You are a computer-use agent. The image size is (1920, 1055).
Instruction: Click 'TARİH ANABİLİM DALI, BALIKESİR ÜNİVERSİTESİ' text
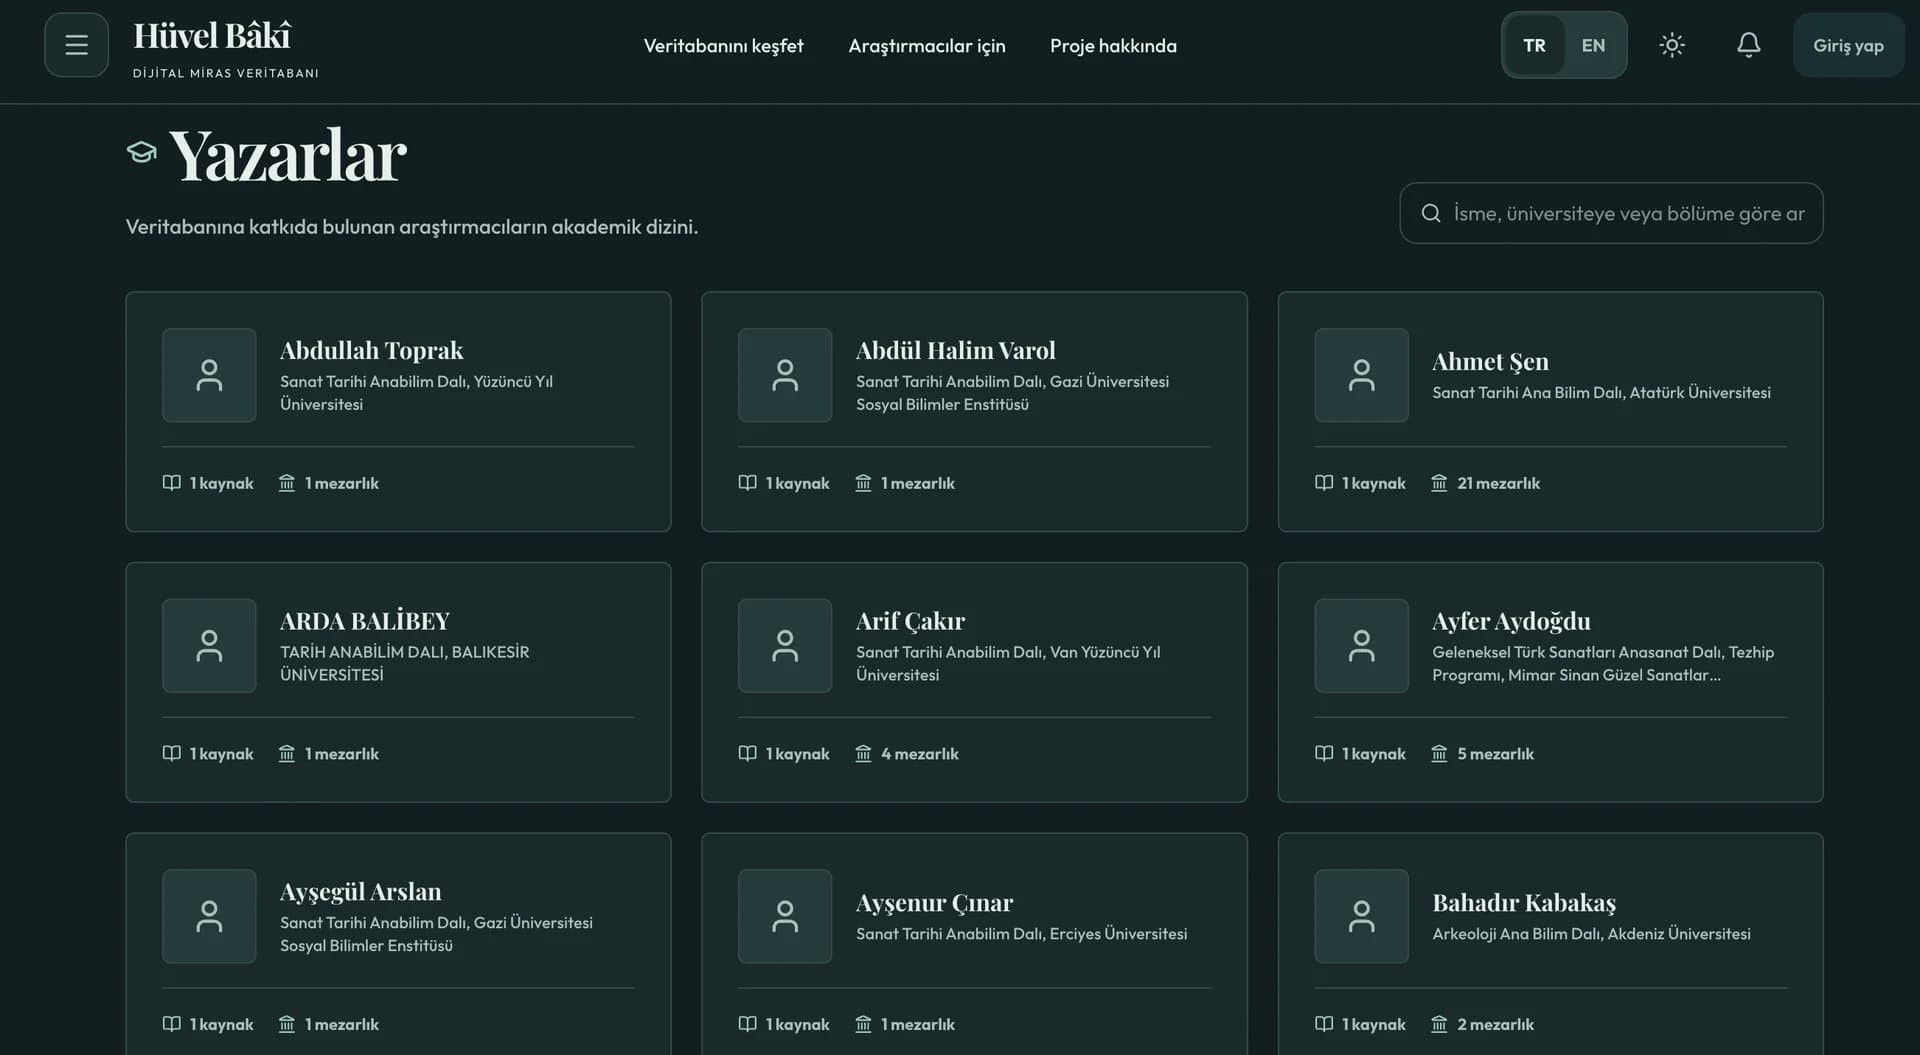404,663
